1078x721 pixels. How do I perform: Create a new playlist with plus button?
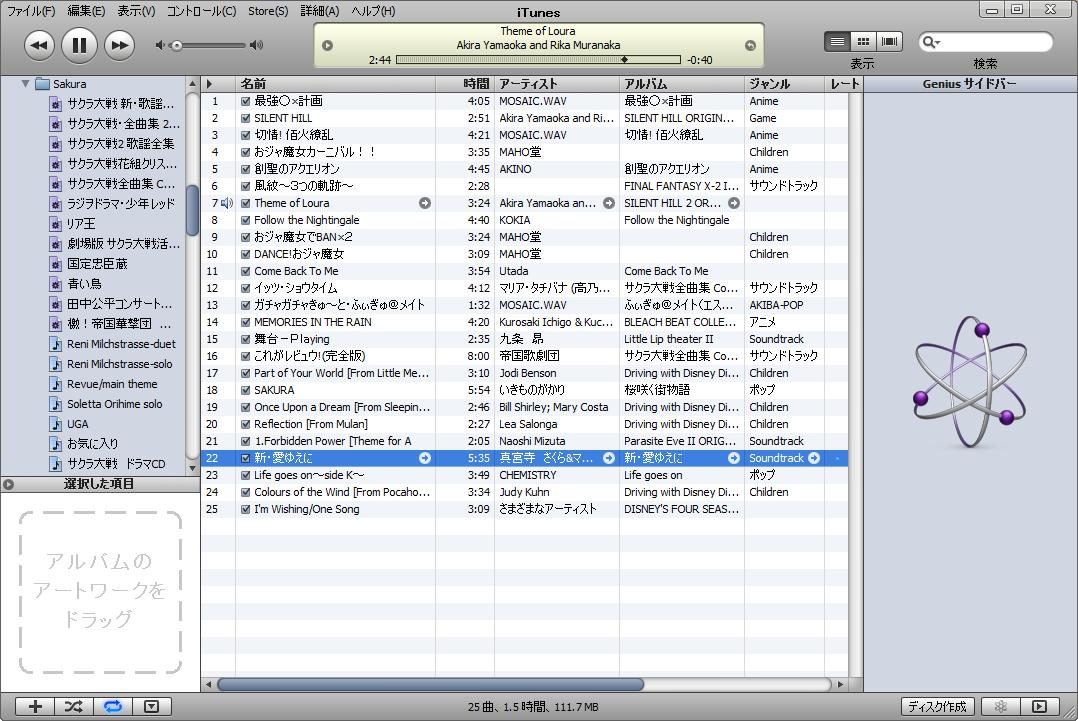[x=35, y=707]
